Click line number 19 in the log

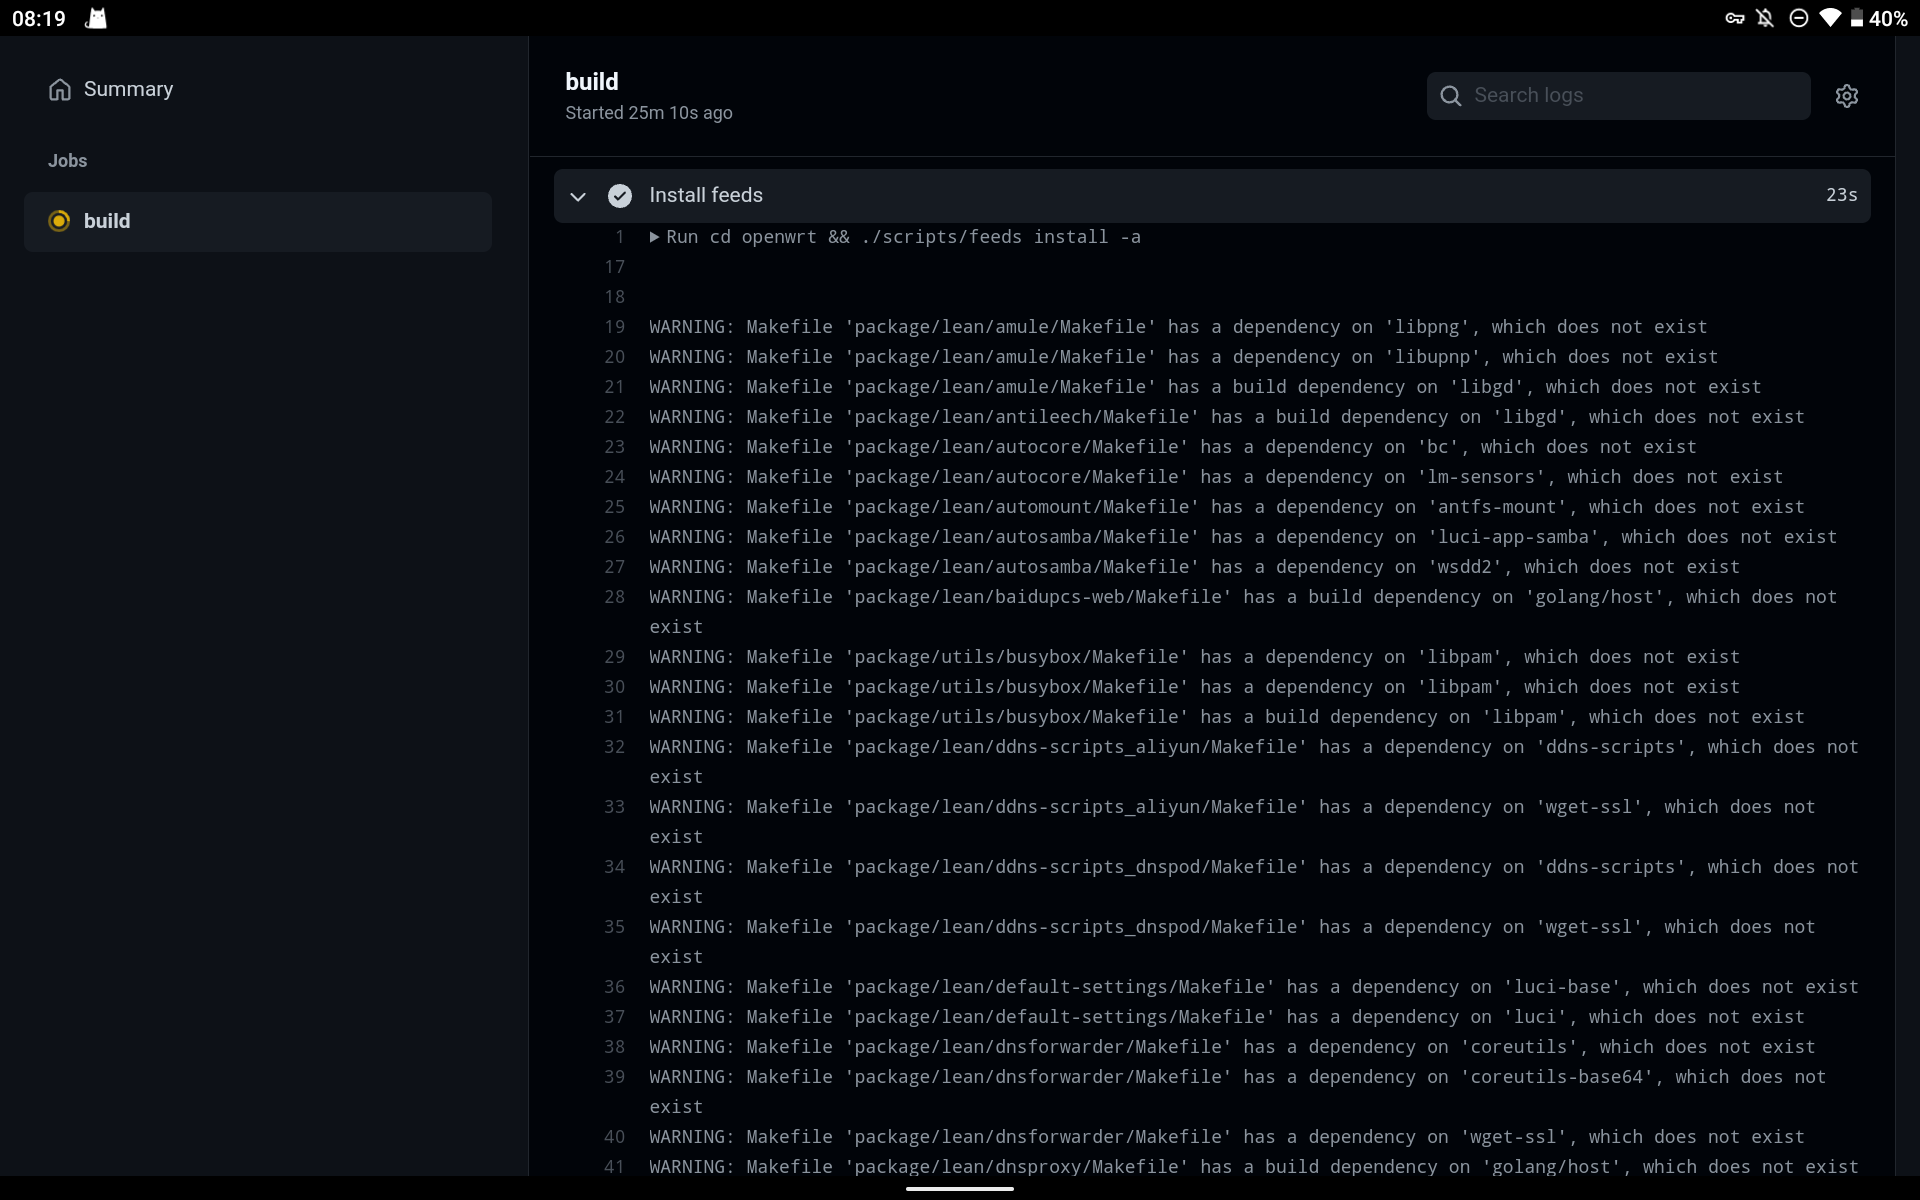coord(615,327)
